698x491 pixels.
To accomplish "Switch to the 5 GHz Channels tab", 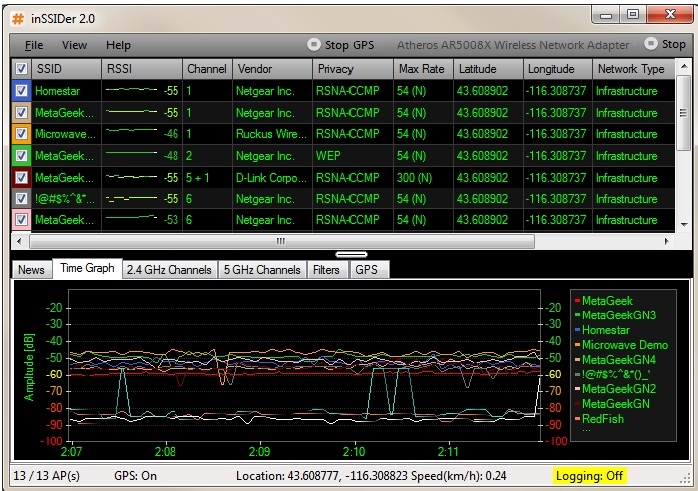I will coord(262,269).
